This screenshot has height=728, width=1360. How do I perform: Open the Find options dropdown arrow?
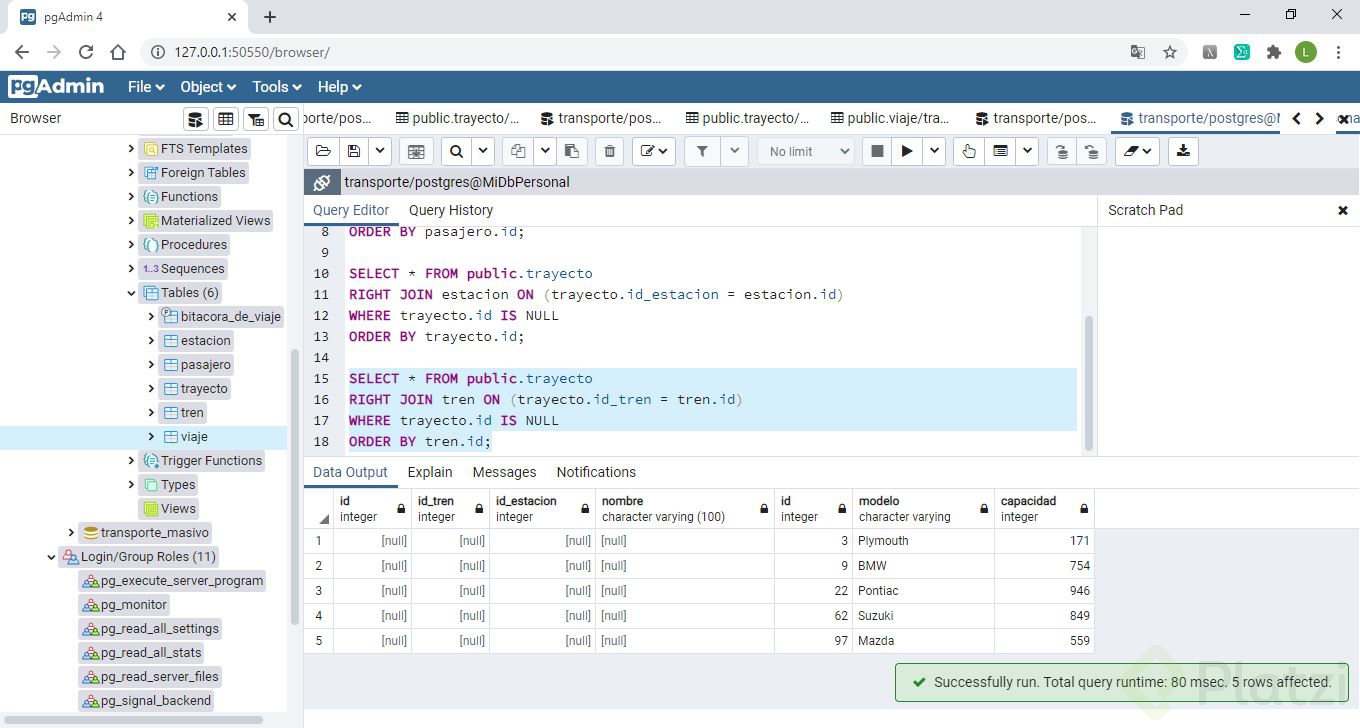tap(483, 151)
